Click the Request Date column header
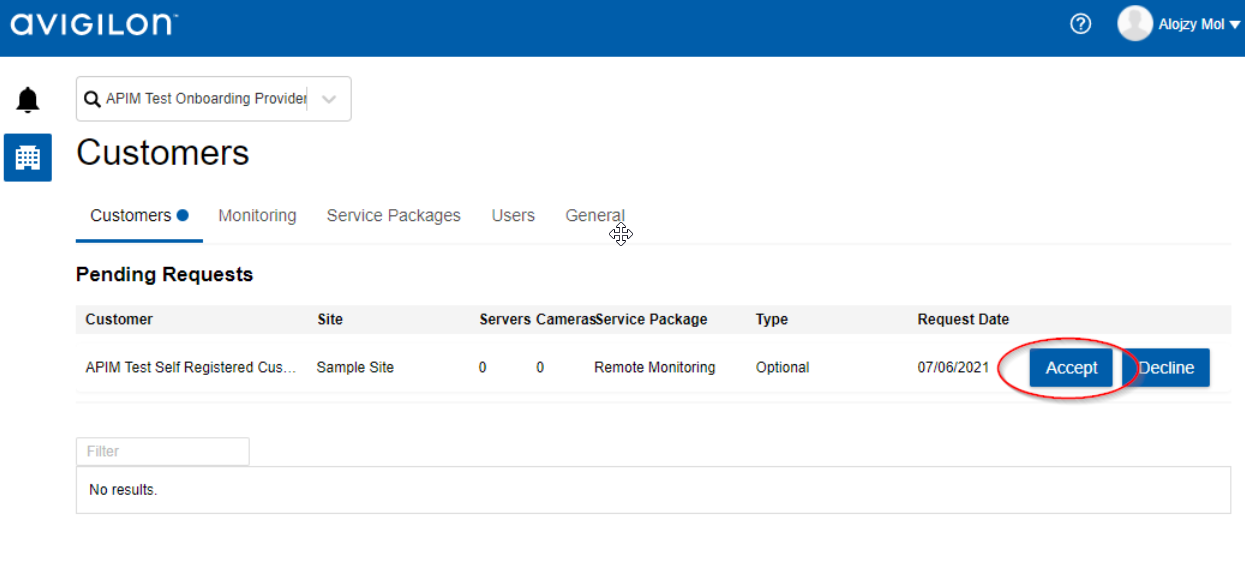The width and height of the screenshot is (1245, 577). pos(963,319)
